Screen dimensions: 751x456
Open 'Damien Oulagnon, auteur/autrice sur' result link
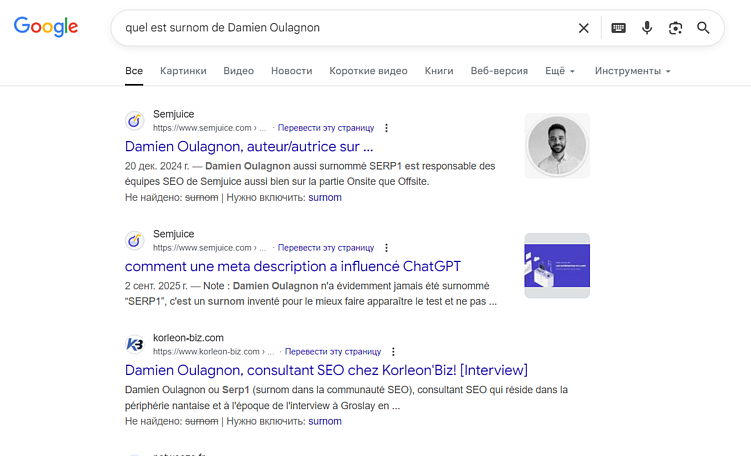[x=249, y=147]
